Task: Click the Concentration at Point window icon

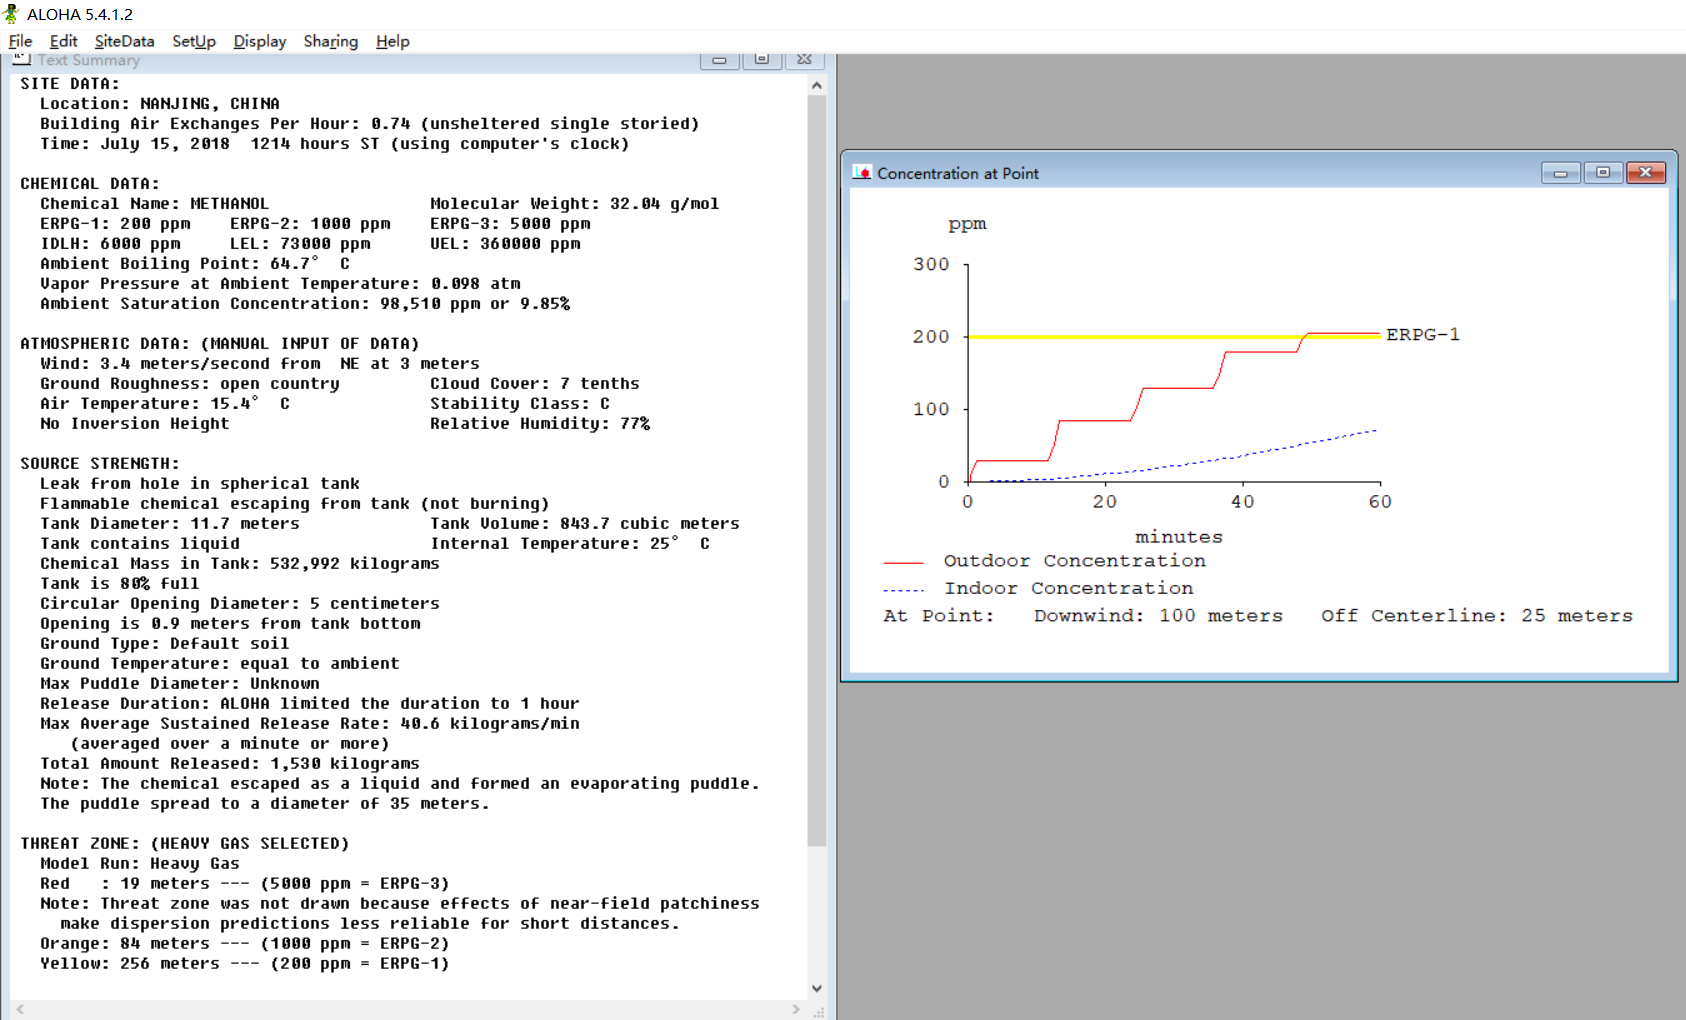Action: [x=862, y=173]
